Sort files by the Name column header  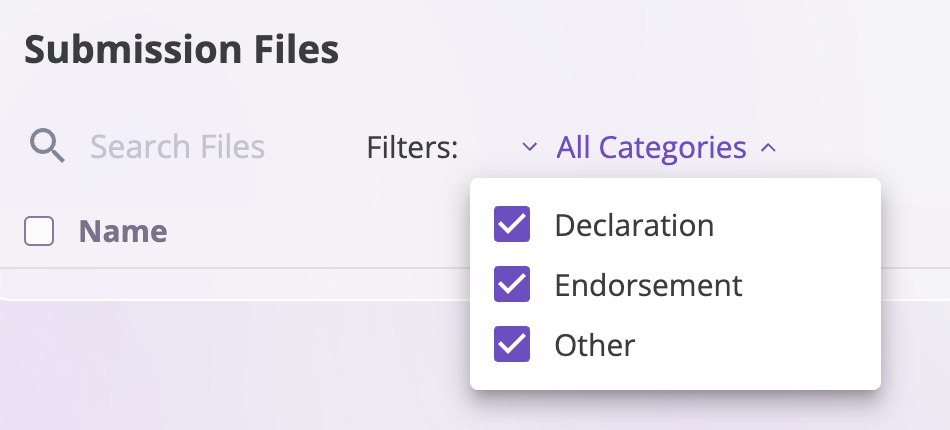click(123, 231)
